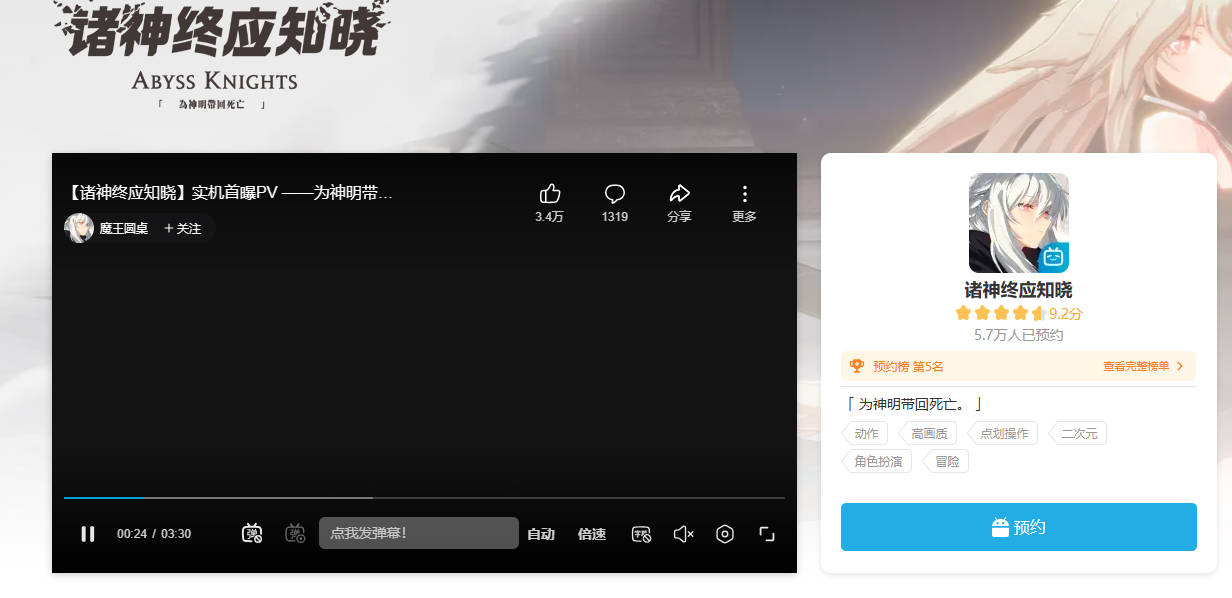This screenshot has width=1232, height=598.
Task: Select the 点划操作 tag
Action: 1003,433
